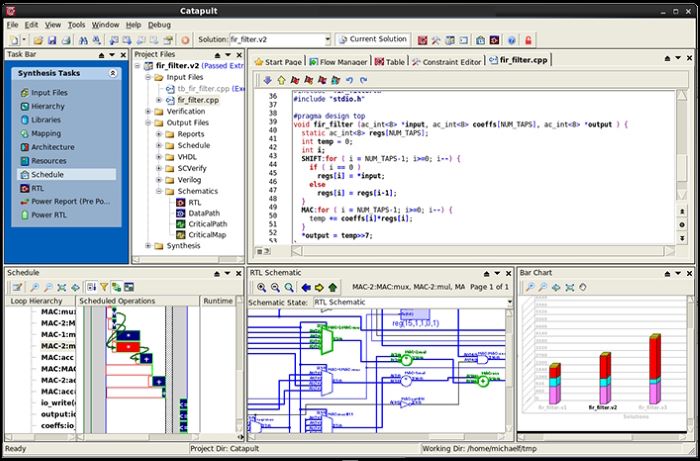Viewport: 700px width, 461px height.
Task: Collapse the Schematics folder
Action: (158, 190)
